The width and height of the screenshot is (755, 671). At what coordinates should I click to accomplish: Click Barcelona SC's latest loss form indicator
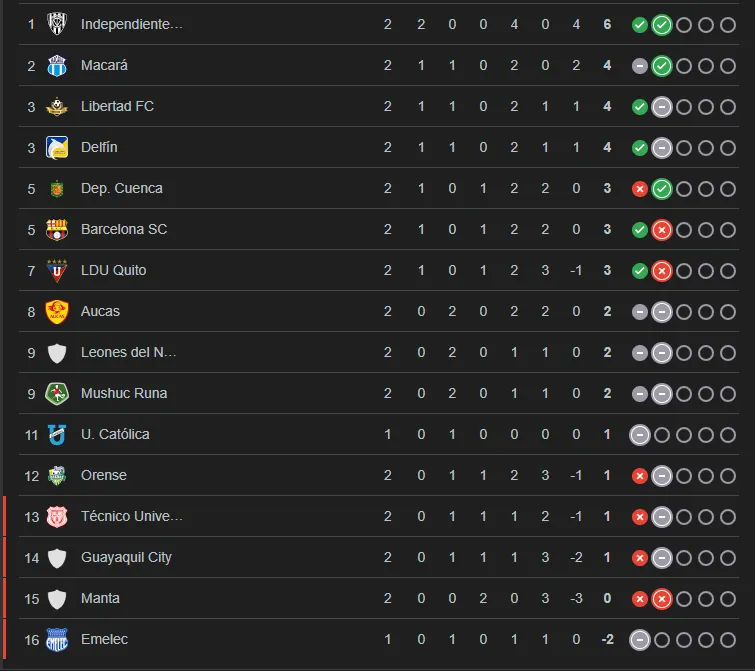(x=661, y=229)
